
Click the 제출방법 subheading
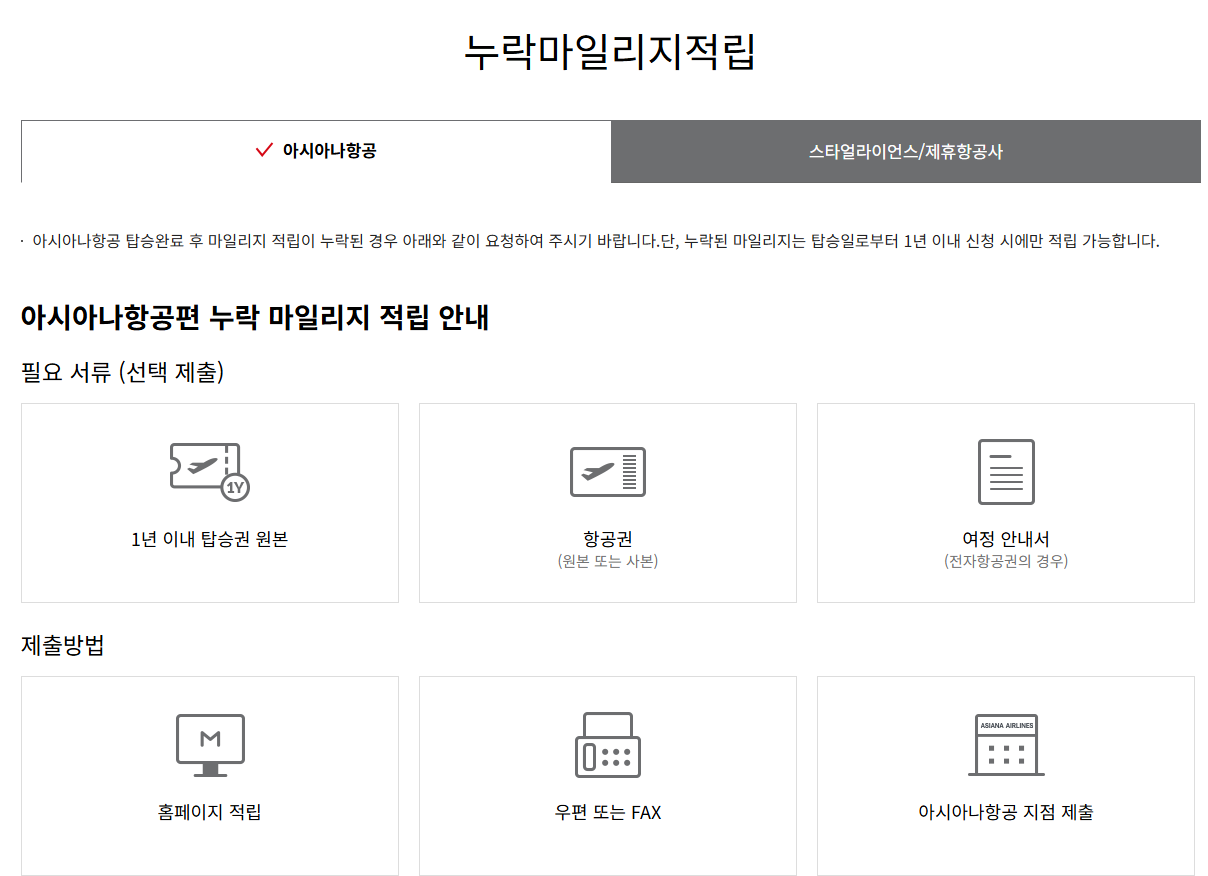[63, 645]
